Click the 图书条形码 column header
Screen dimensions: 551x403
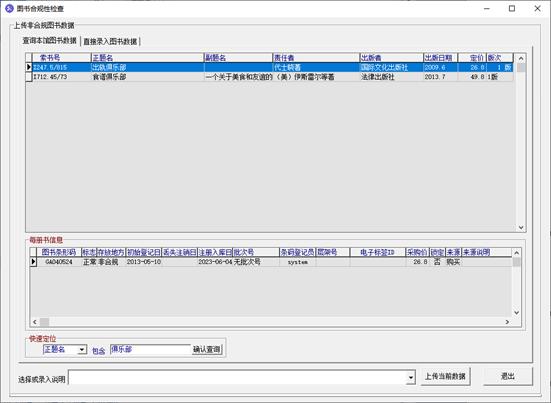pyautogui.click(x=59, y=252)
